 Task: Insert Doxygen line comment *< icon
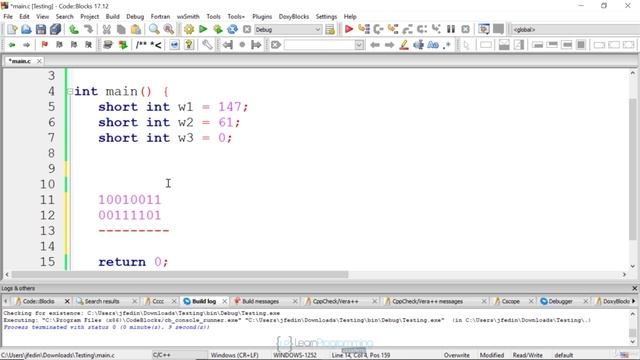[x=156, y=45]
